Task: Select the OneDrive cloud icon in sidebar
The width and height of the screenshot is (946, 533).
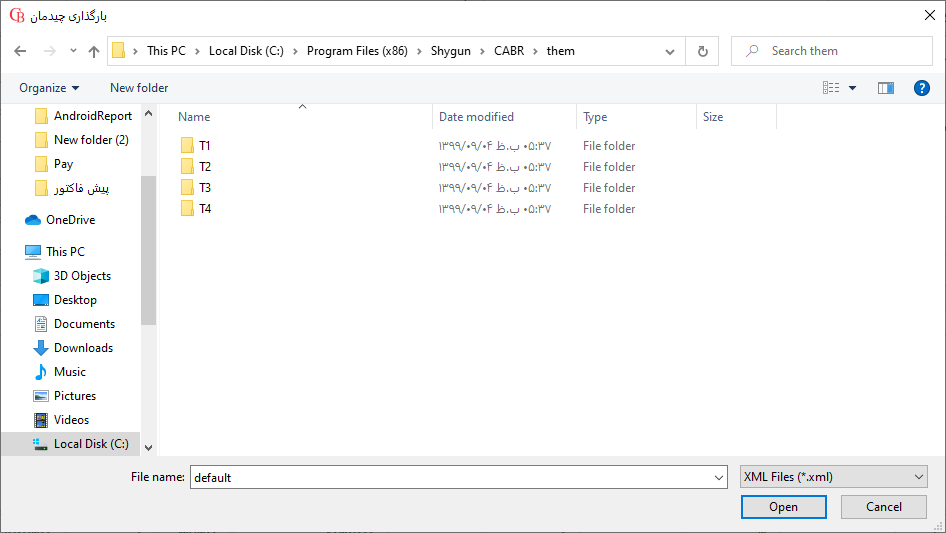Action: (33, 220)
